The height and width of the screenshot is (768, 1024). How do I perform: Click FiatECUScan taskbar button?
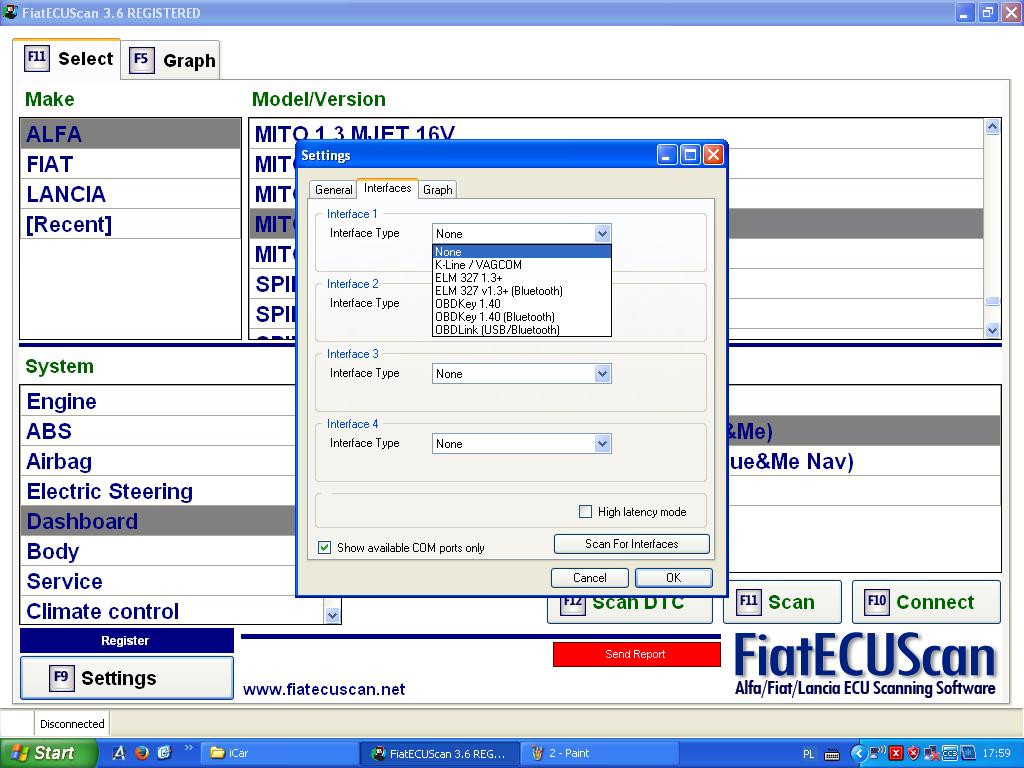click(x=440, y=753)
